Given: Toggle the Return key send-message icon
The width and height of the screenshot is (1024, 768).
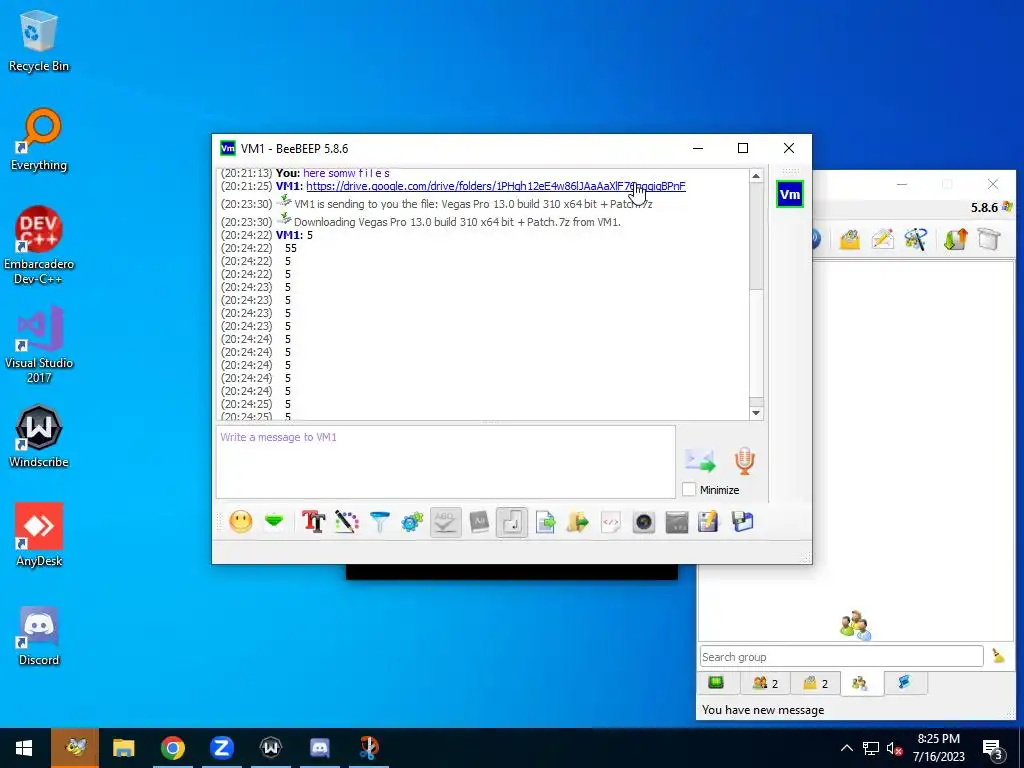Looking at the screenshot, I should (512, 522).
